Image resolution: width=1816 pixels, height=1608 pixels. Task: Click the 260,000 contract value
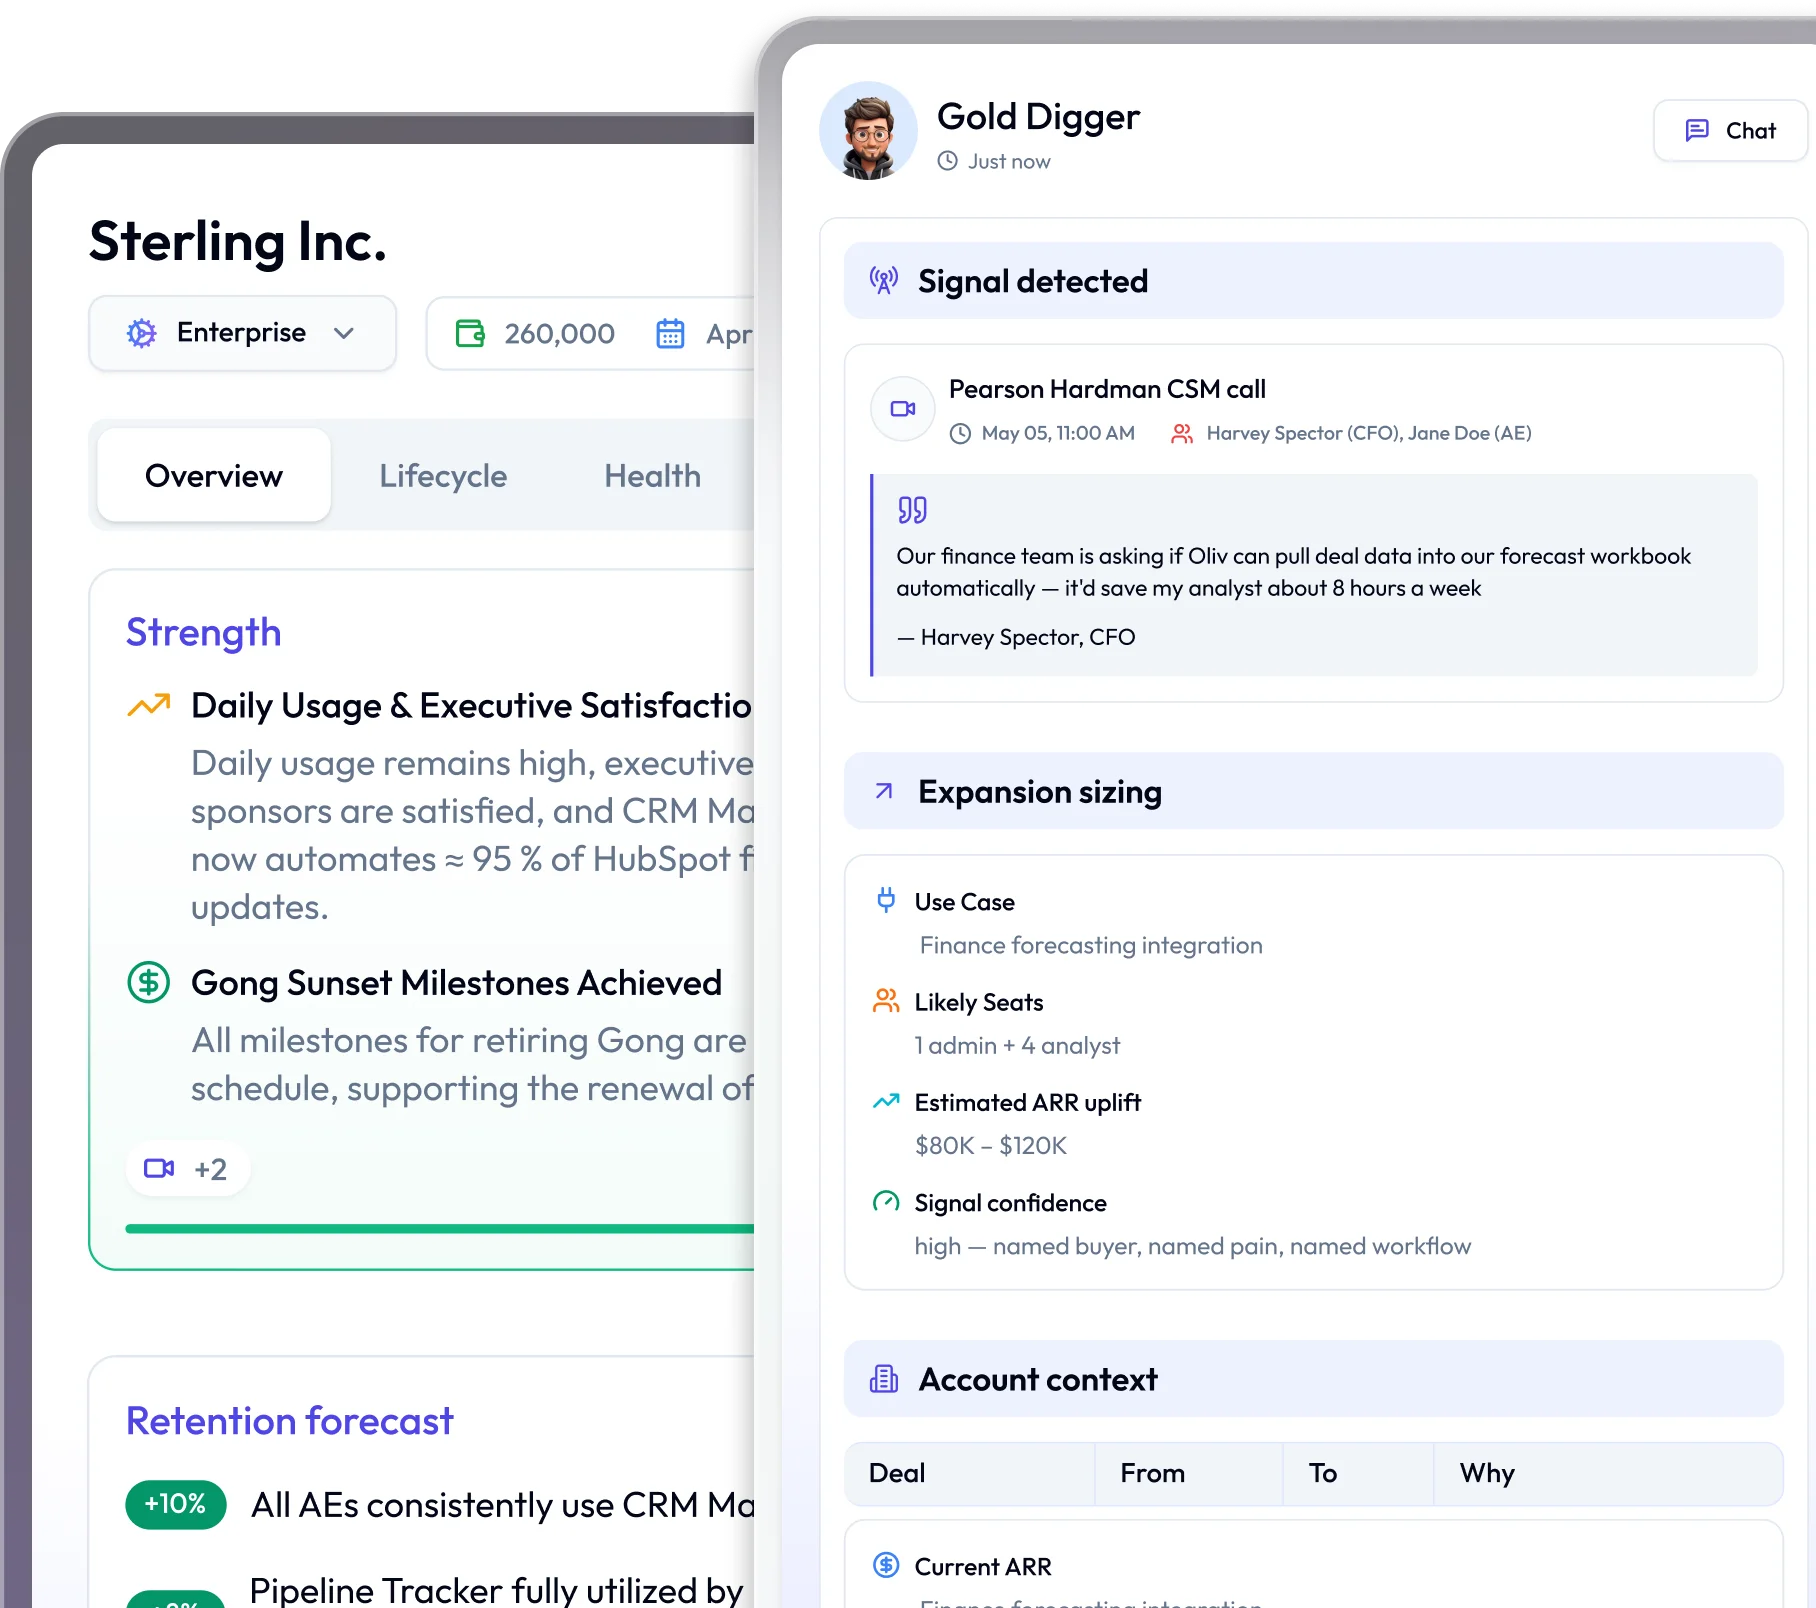[559, 333]
